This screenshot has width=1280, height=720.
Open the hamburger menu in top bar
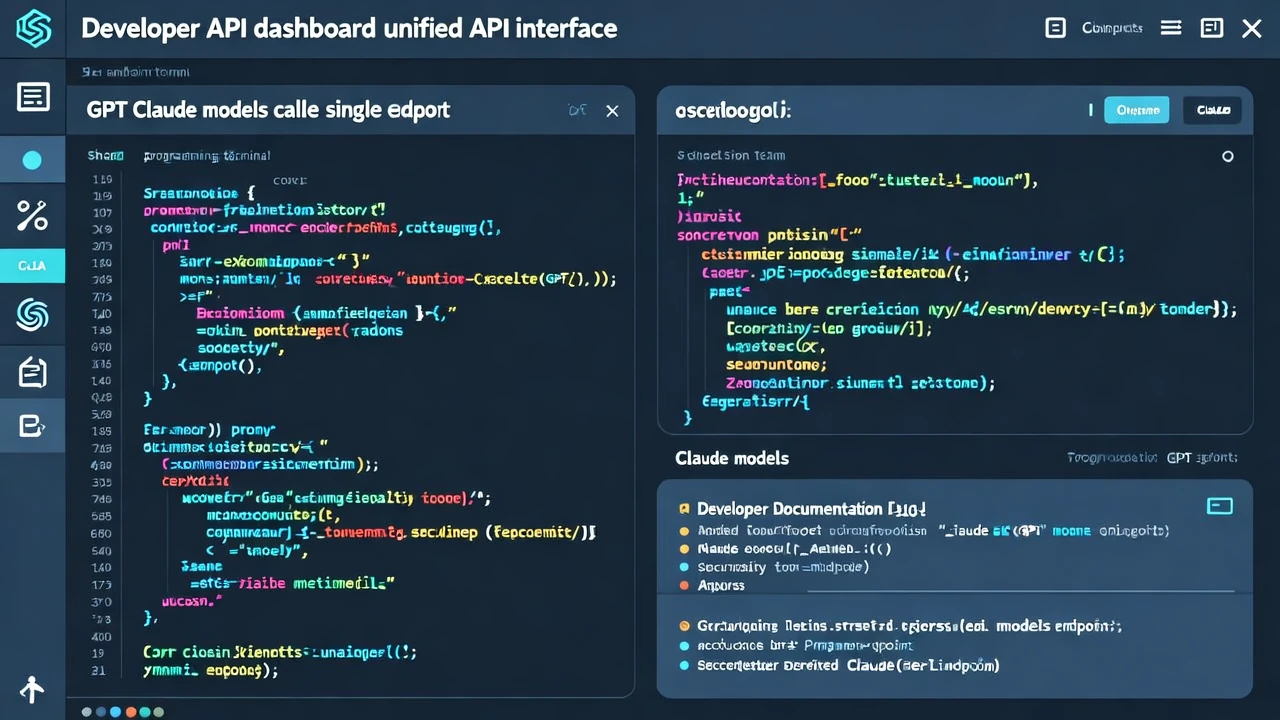(x=1171, y=28)
